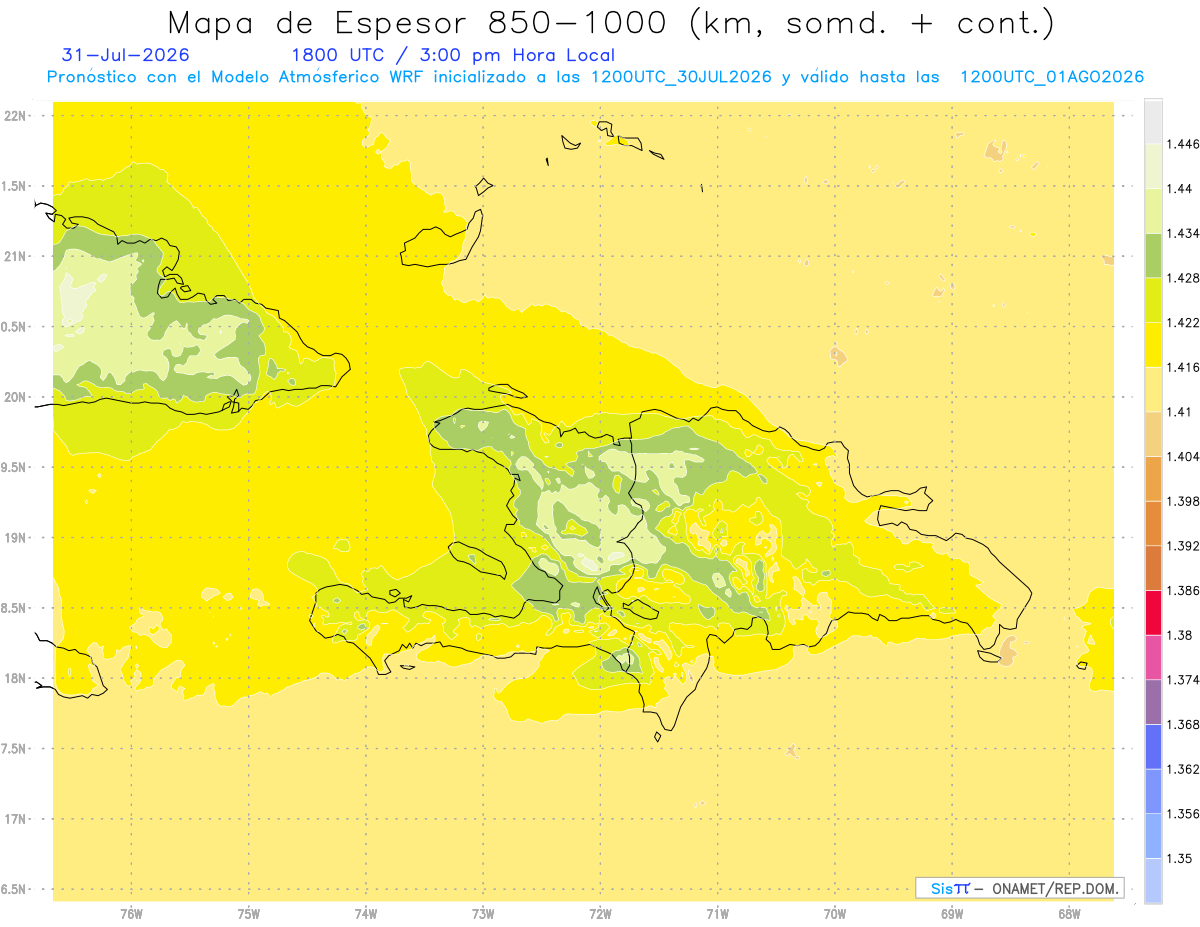Pick the blue 1.362–1.368 legend color

point(1153,746)
